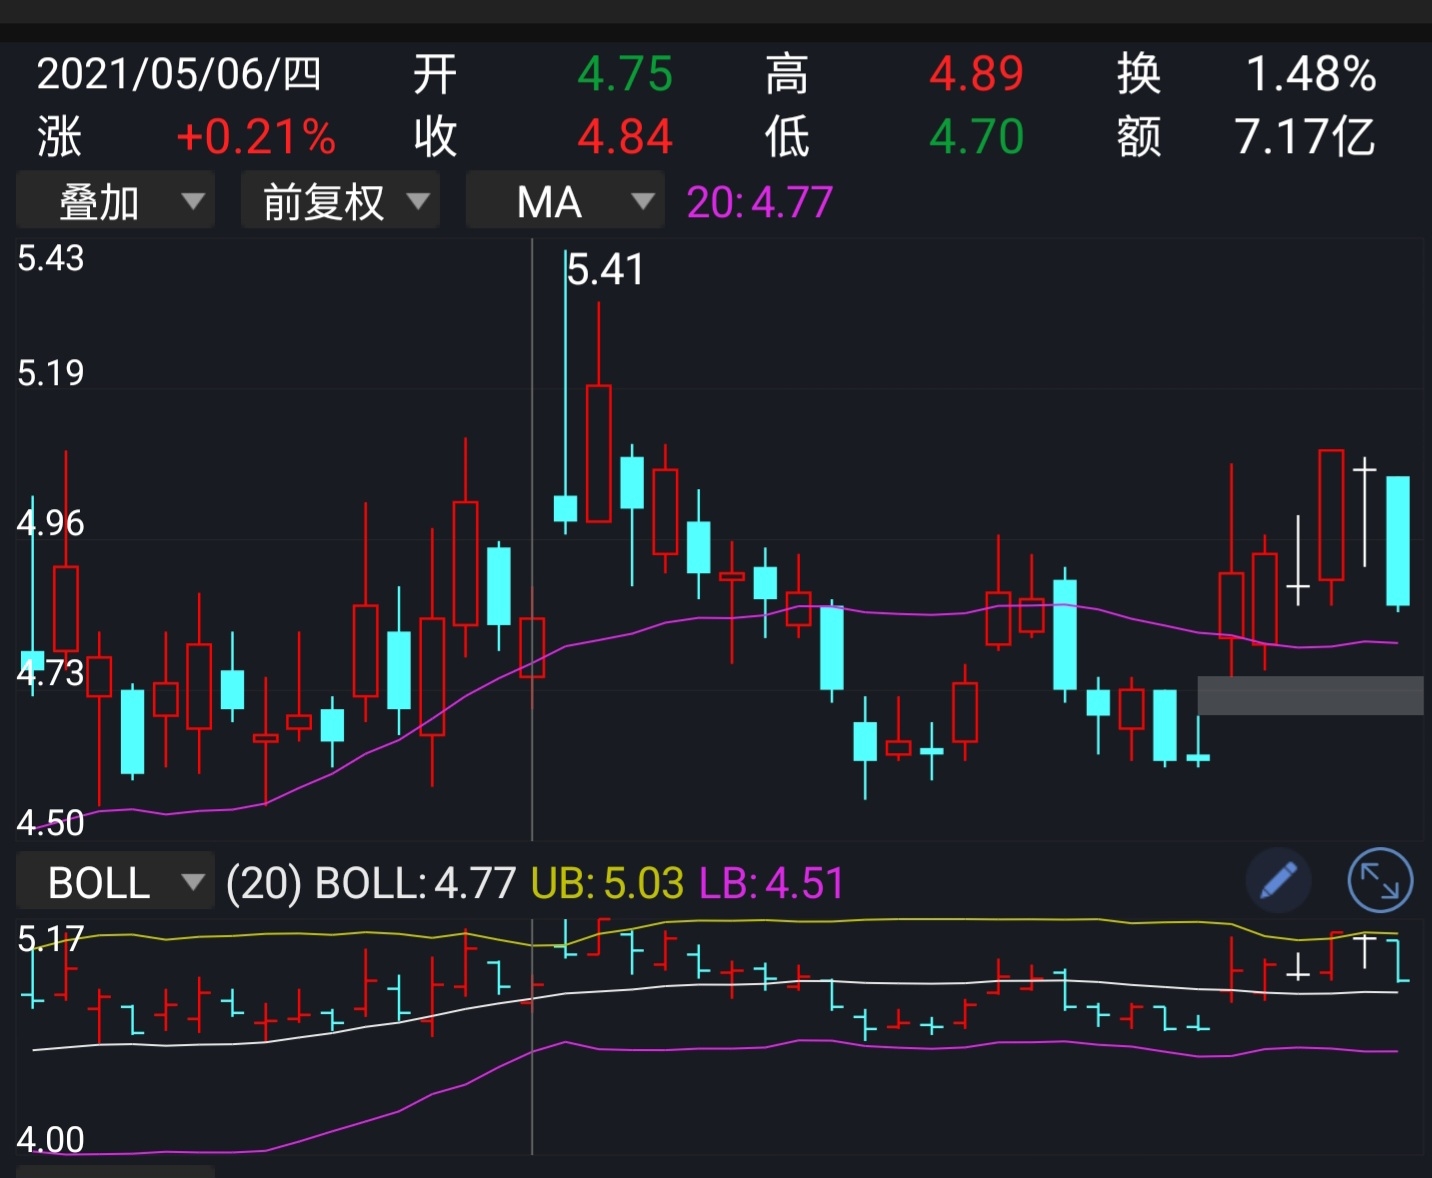
Task: Open the MA indicator dropdown
Action: point(565,201)
